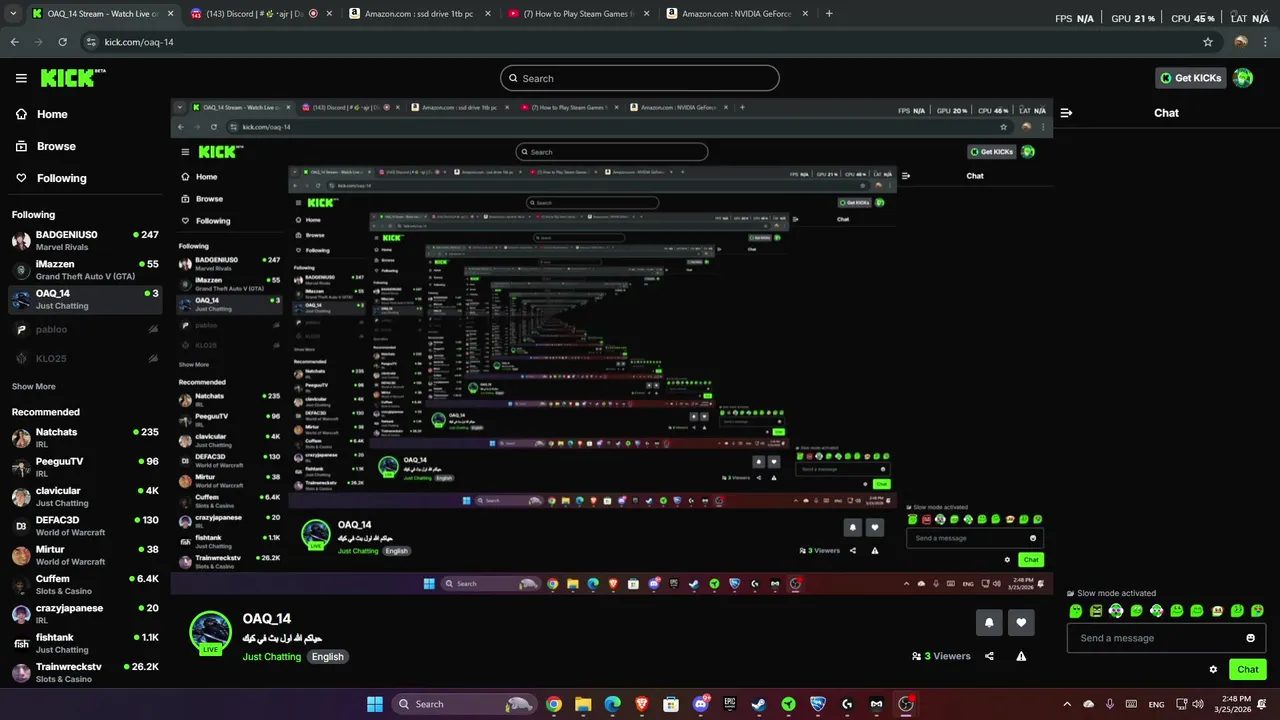Click the green Chat send button
This screenshot has height=720, width=1280.
pyautogui.click(x=1248, y=669)
